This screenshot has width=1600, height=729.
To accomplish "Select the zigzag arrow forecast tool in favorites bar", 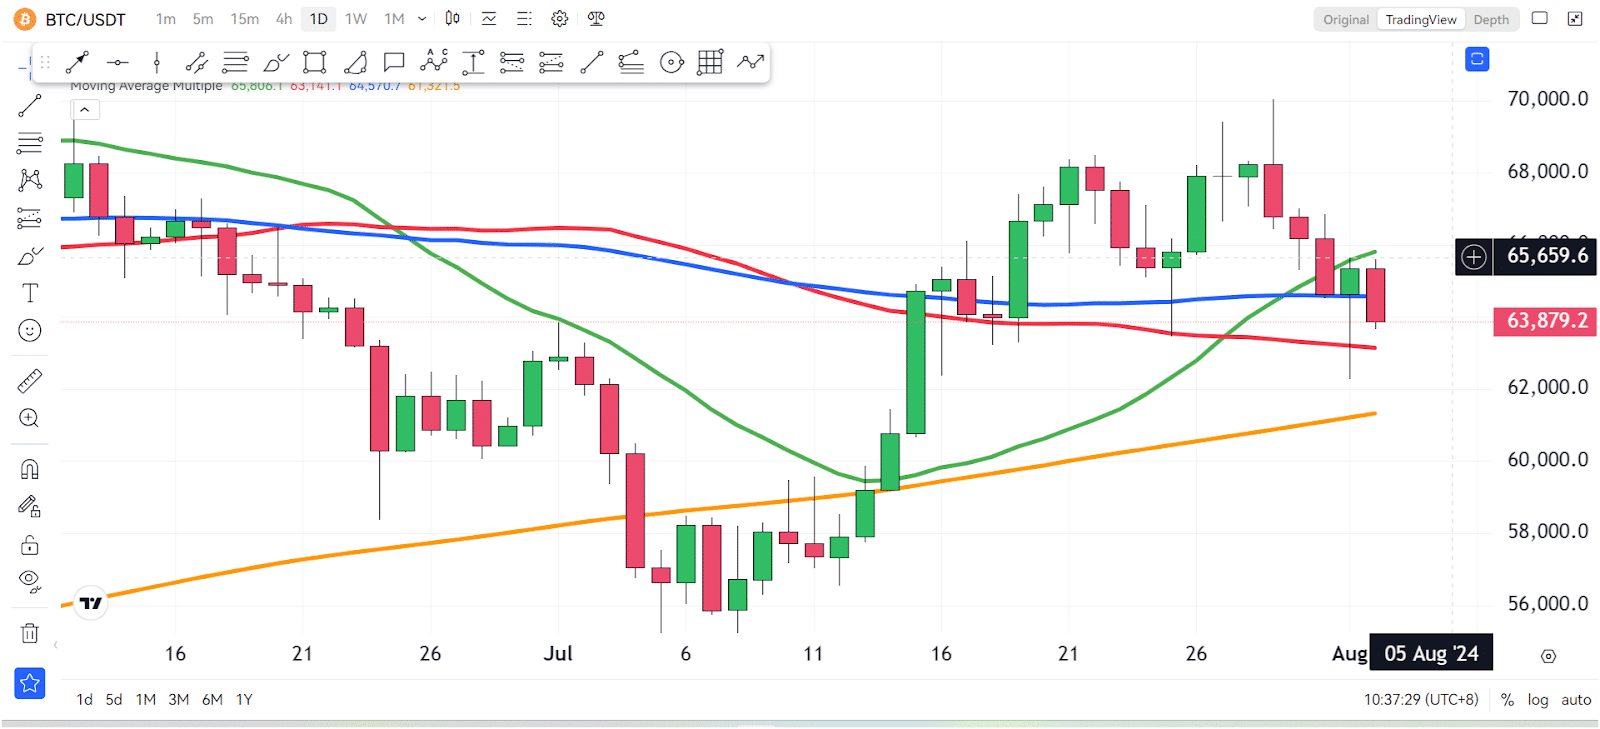I will (750, 62).
